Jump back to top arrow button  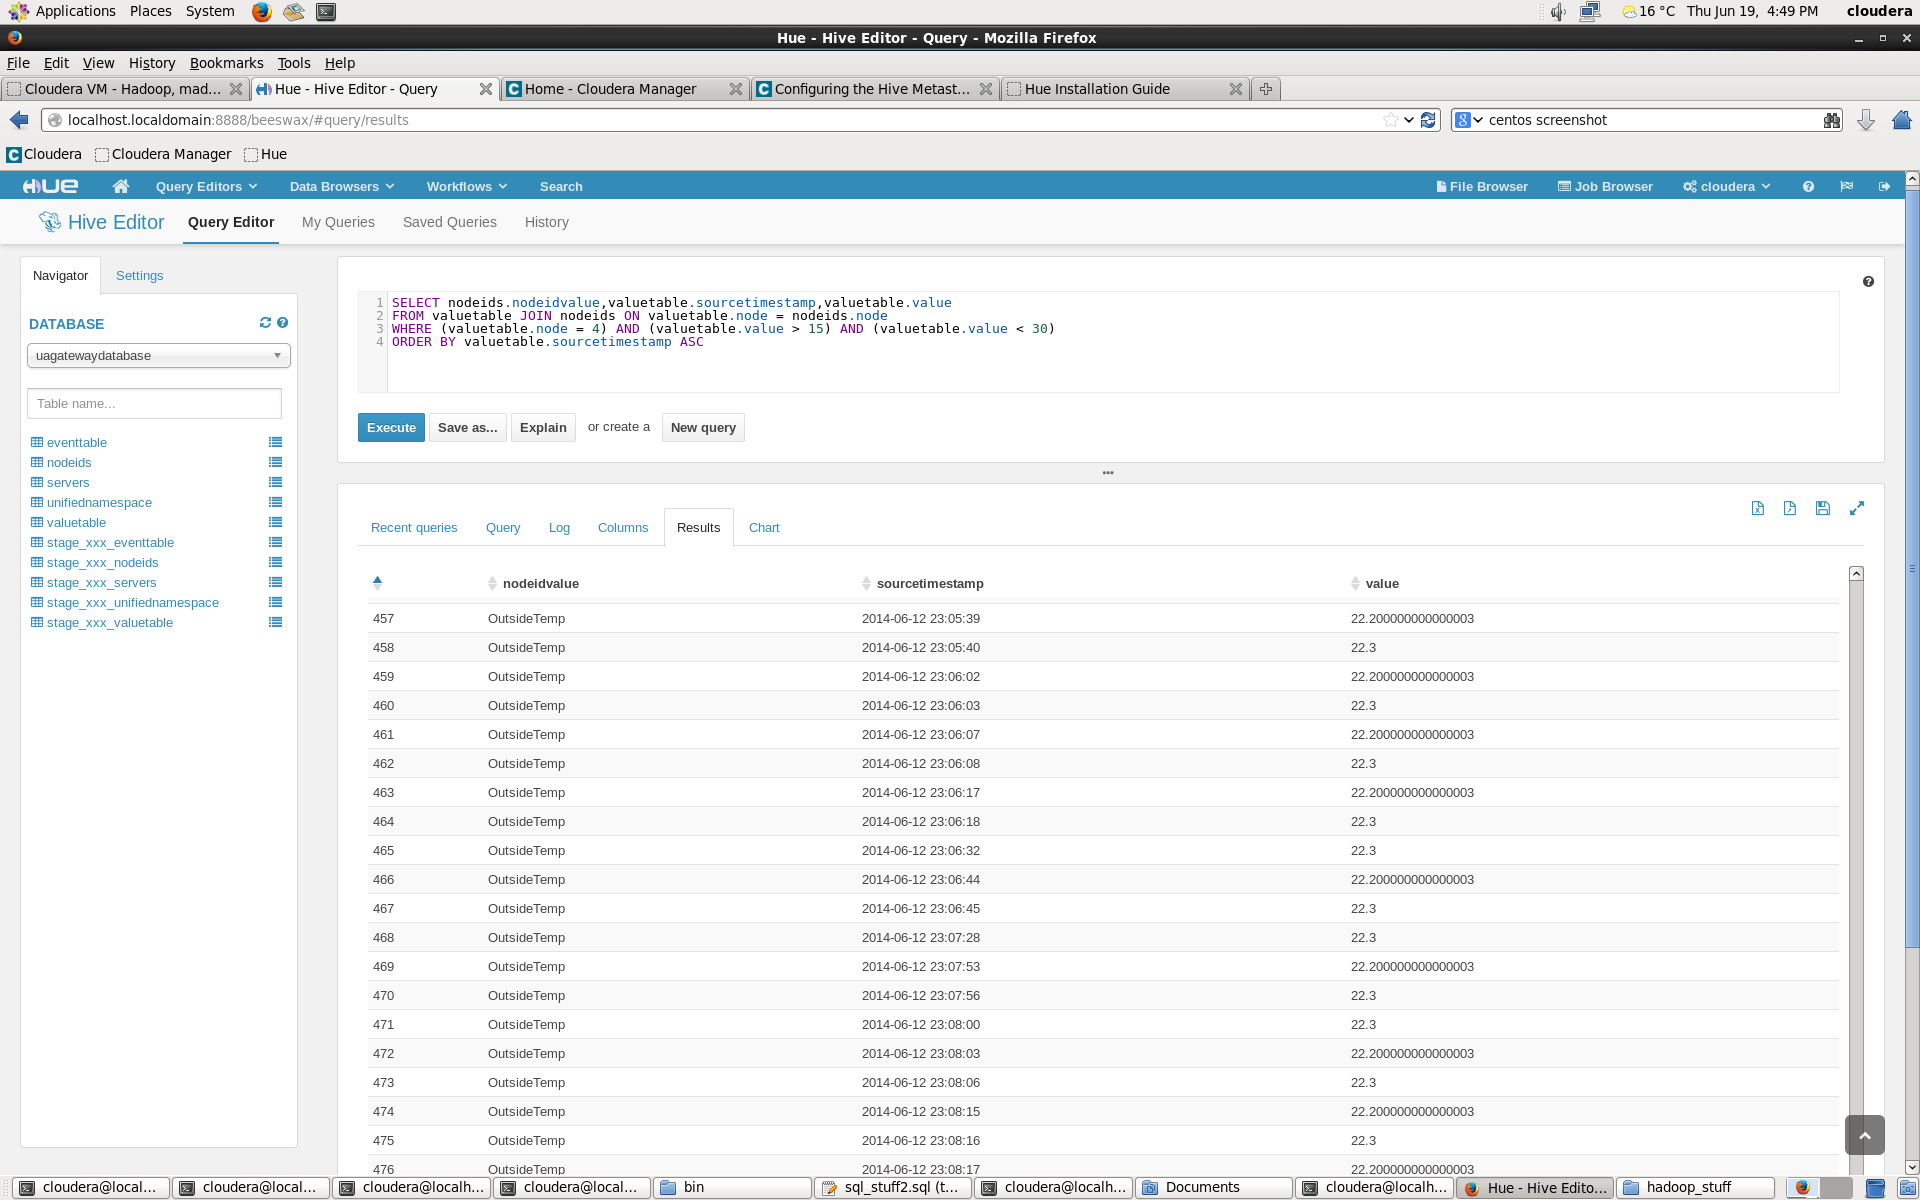point(1865,1135)
